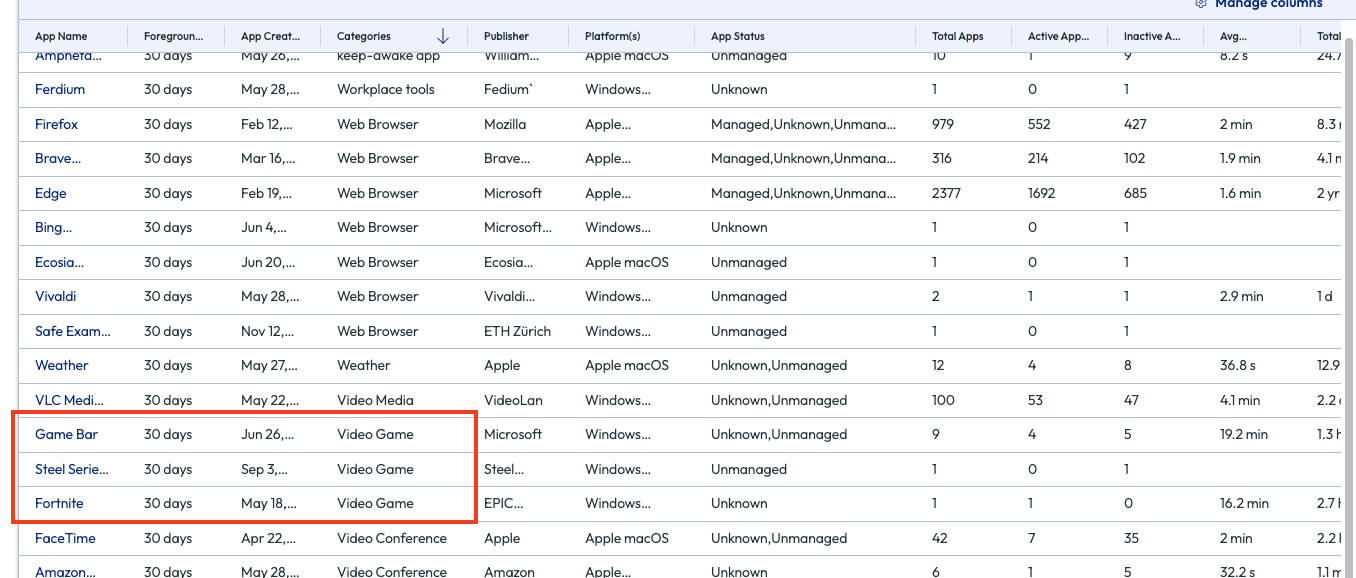
Task: Open the Vivaldi app entry
Action: [x=55, y=297]
